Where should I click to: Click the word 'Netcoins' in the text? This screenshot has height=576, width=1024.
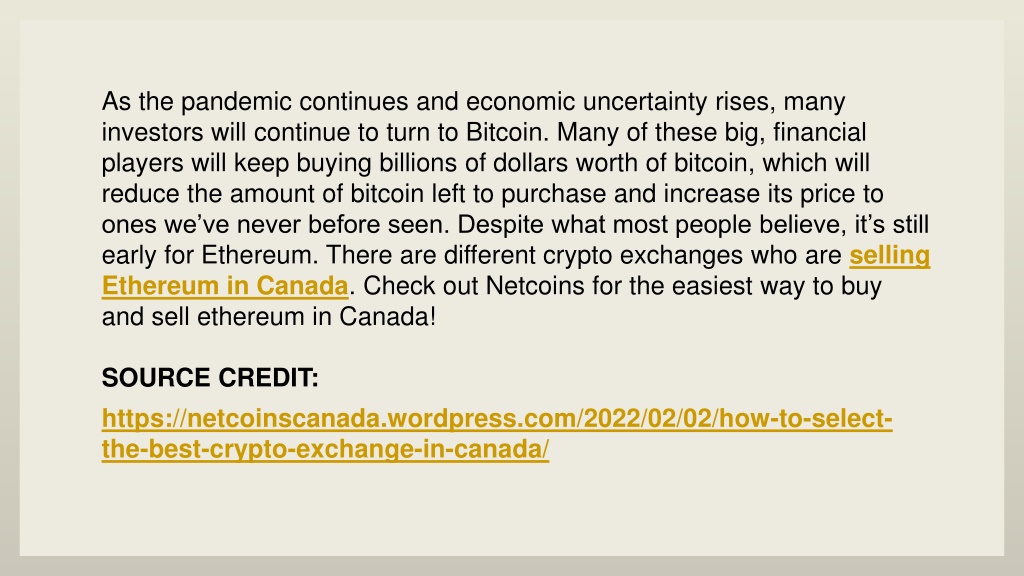[x=535, y=286]
